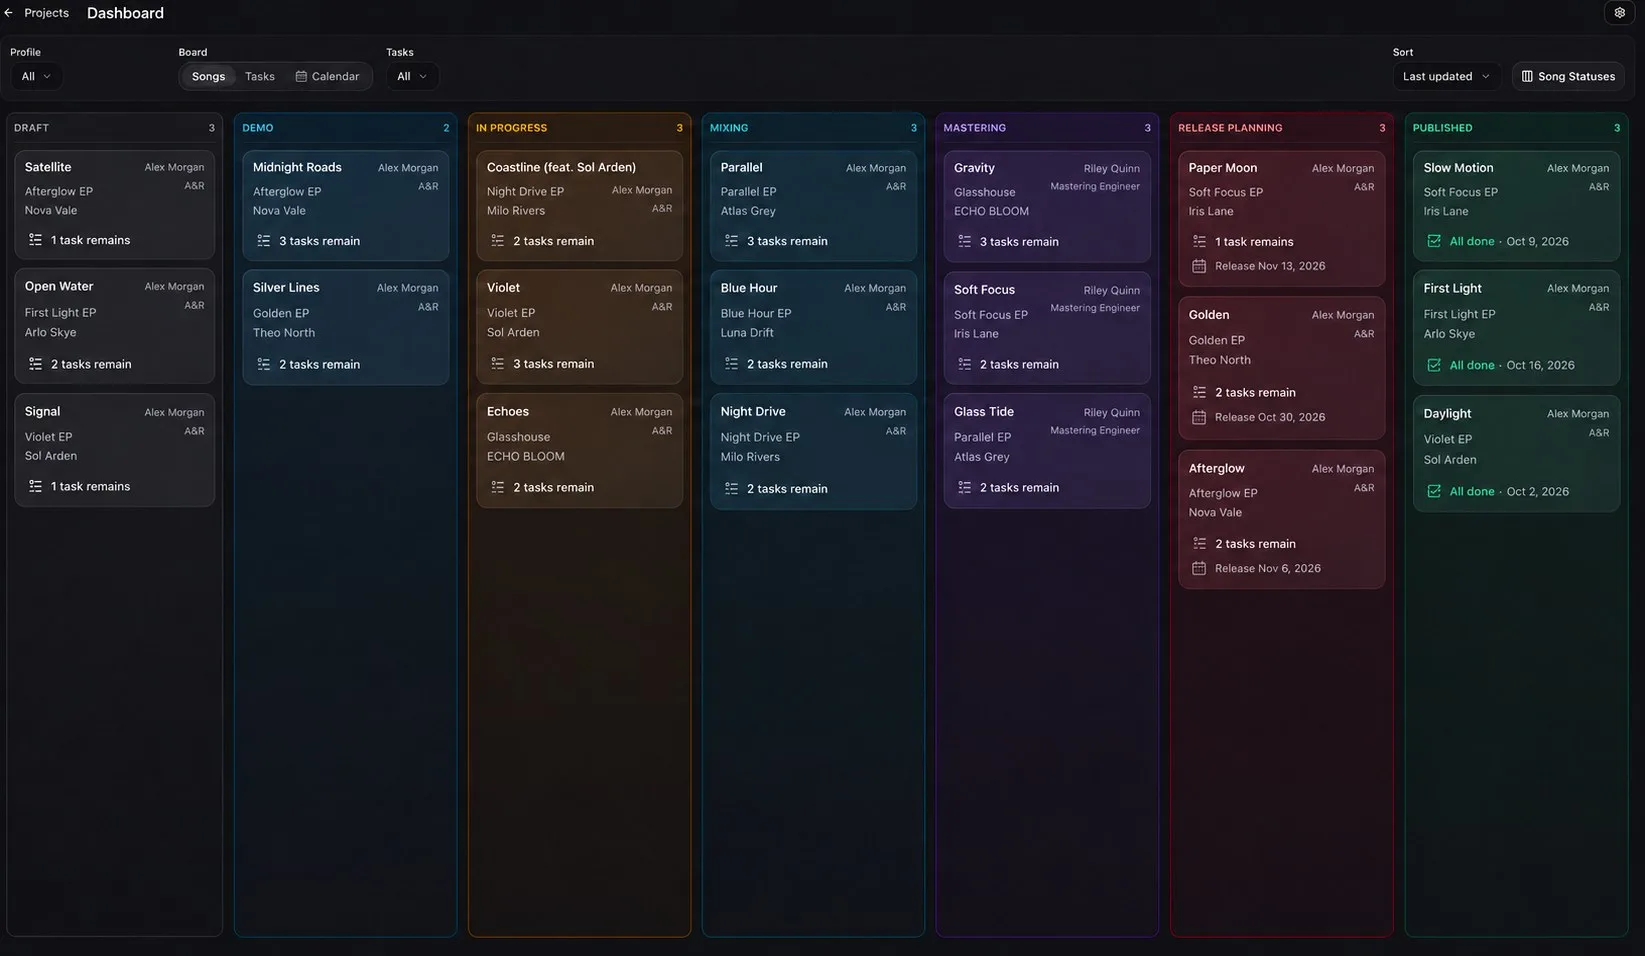Screen dimensions: 1645x956
Task: Click the release calendar icon on Afterglow card
Action: pos(1199,568)
